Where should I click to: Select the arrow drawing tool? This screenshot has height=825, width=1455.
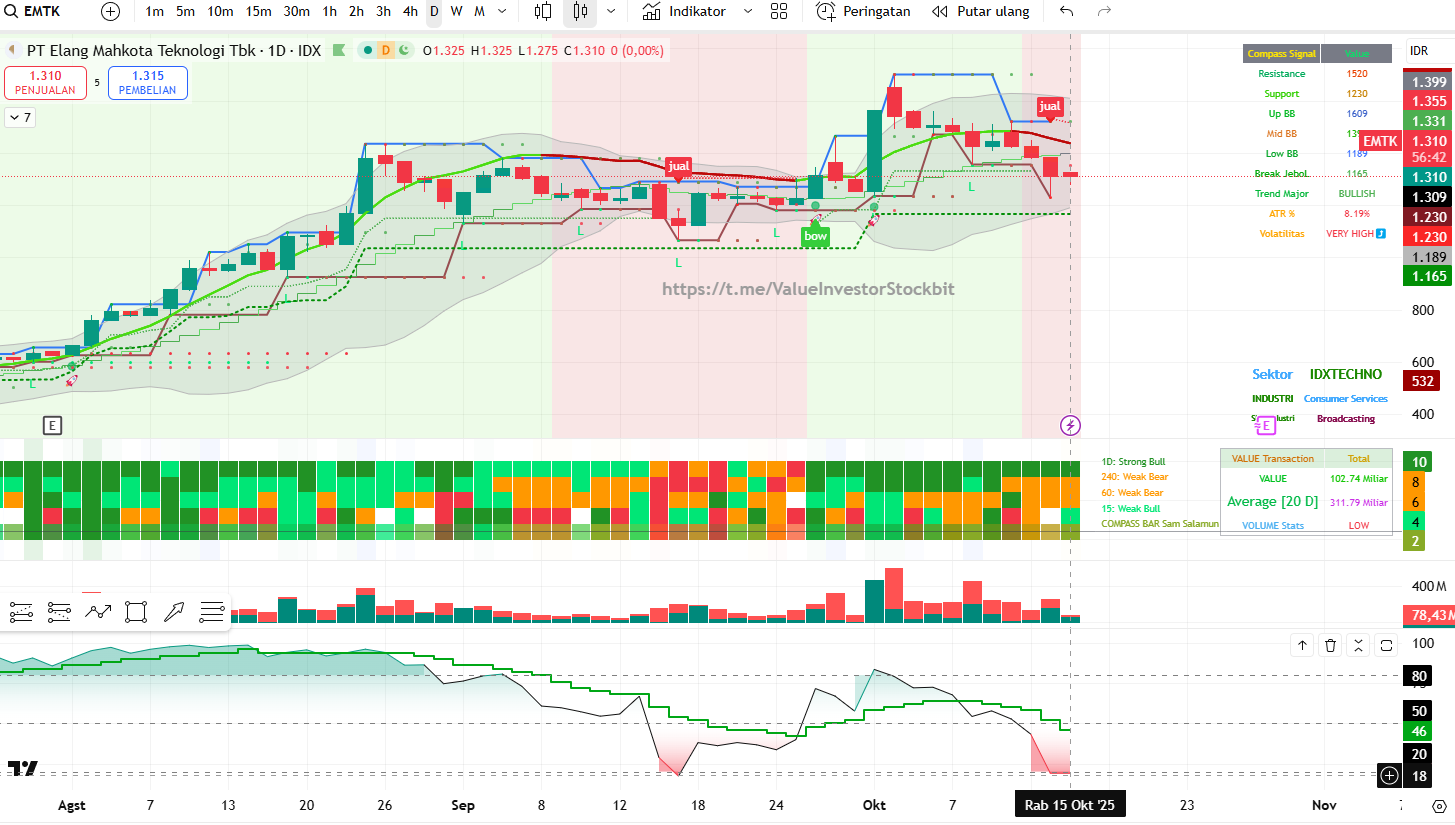click(x=174, y=612)
